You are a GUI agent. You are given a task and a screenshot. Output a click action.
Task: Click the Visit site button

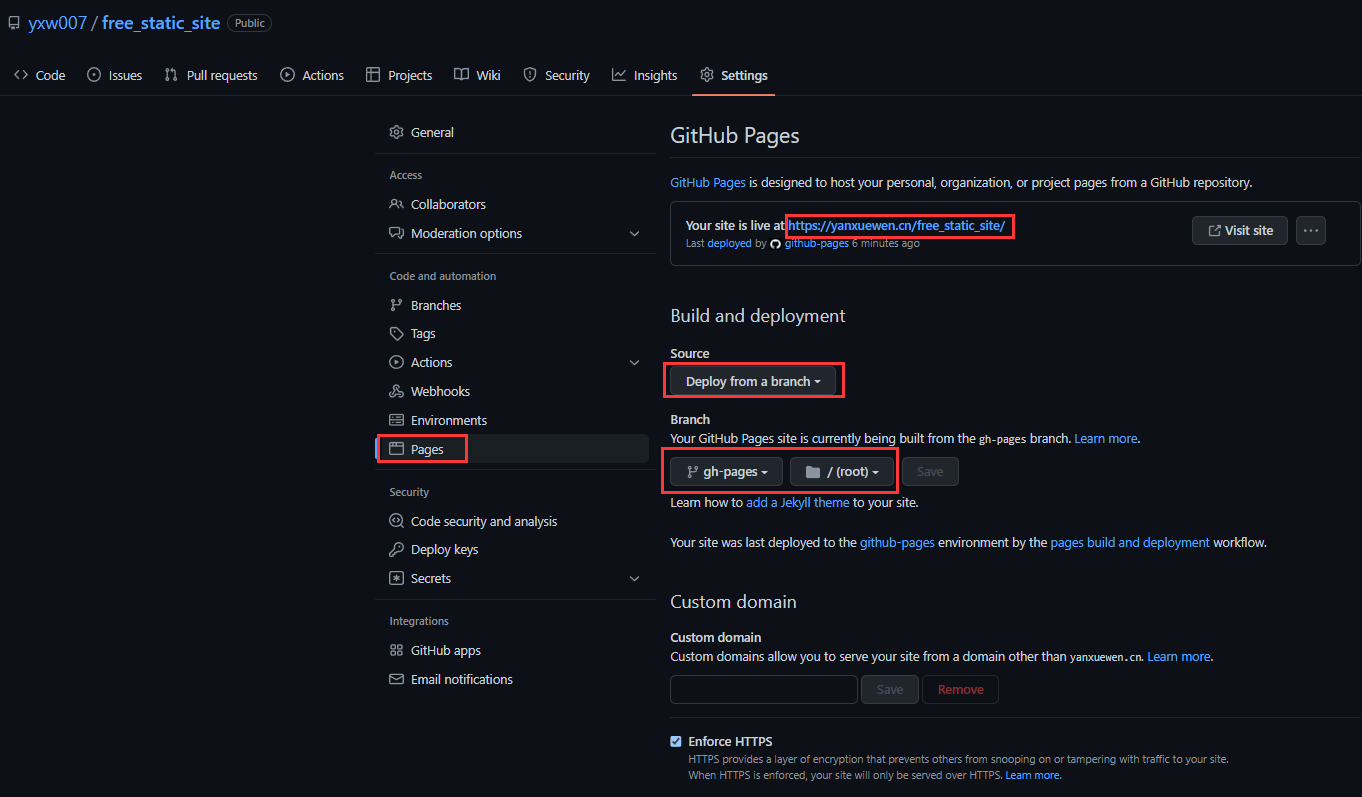point(1240,230)
